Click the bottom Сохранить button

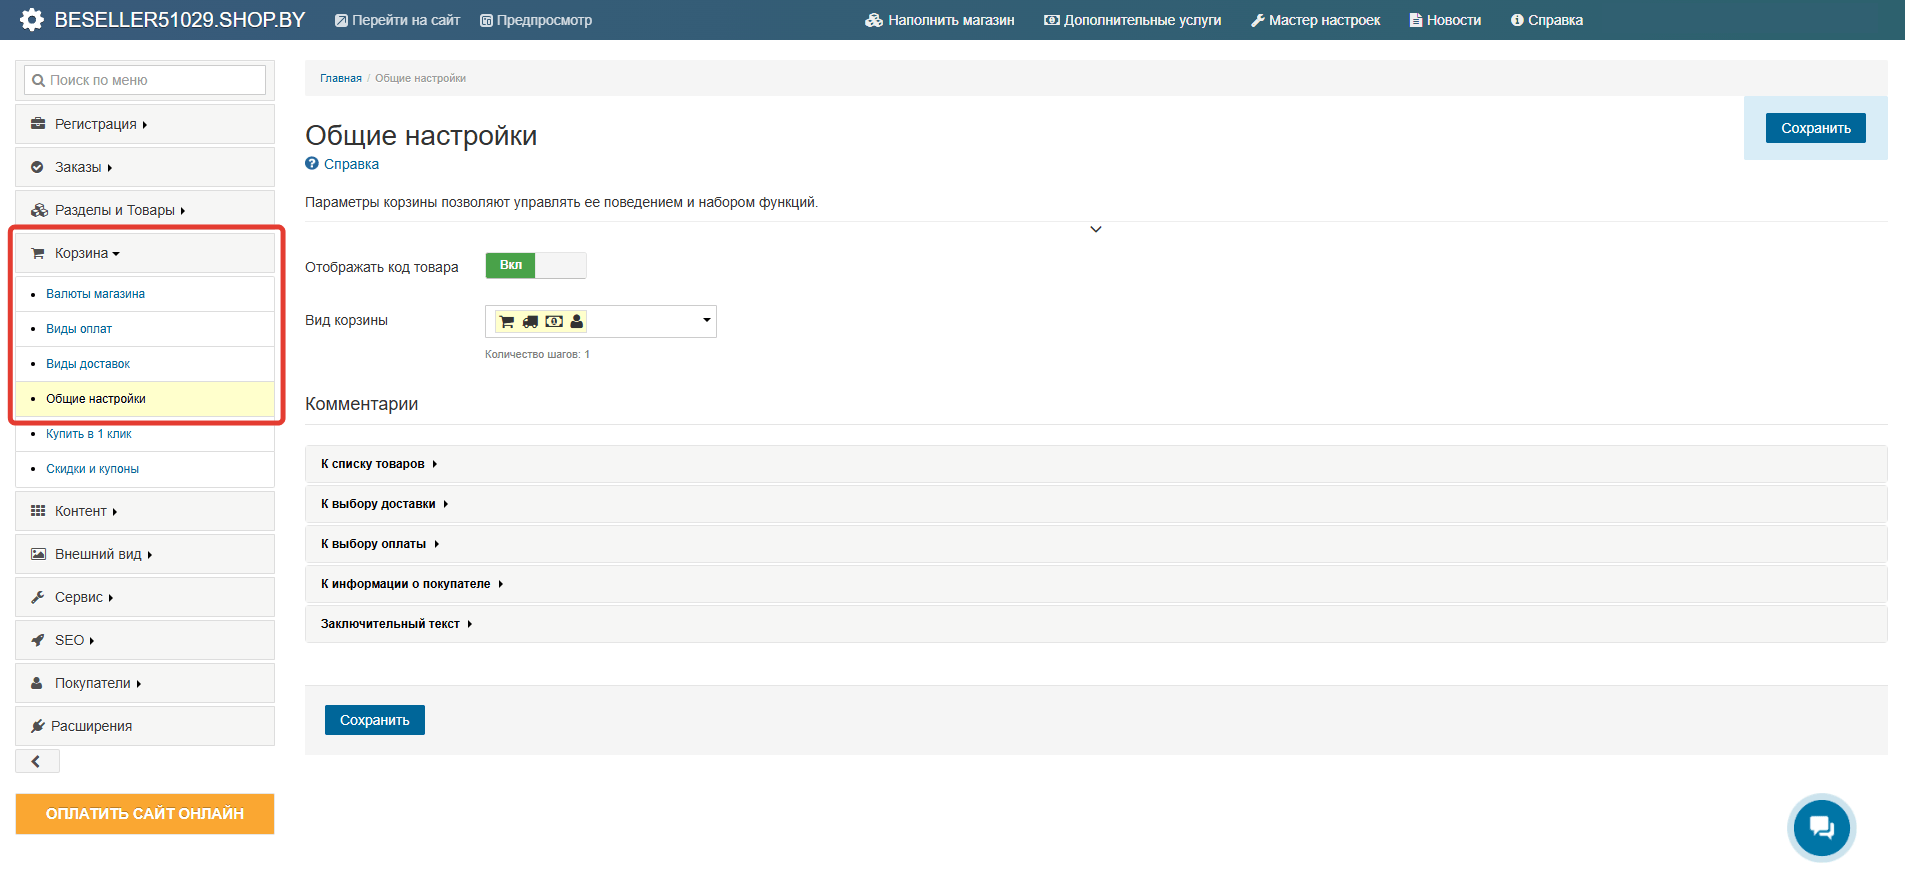click(x=374, y=720)
